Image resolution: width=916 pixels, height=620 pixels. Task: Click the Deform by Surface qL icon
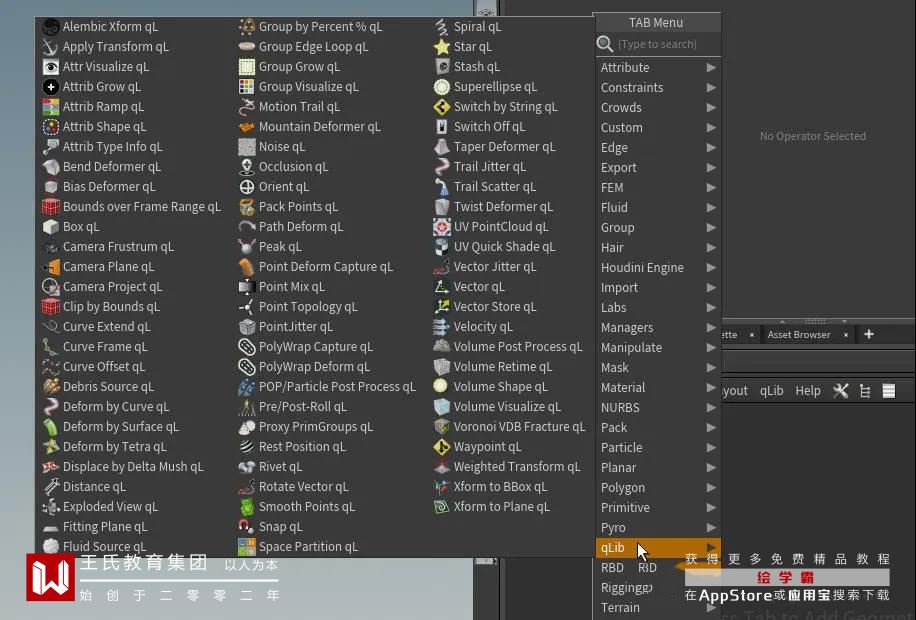[51, 427]
